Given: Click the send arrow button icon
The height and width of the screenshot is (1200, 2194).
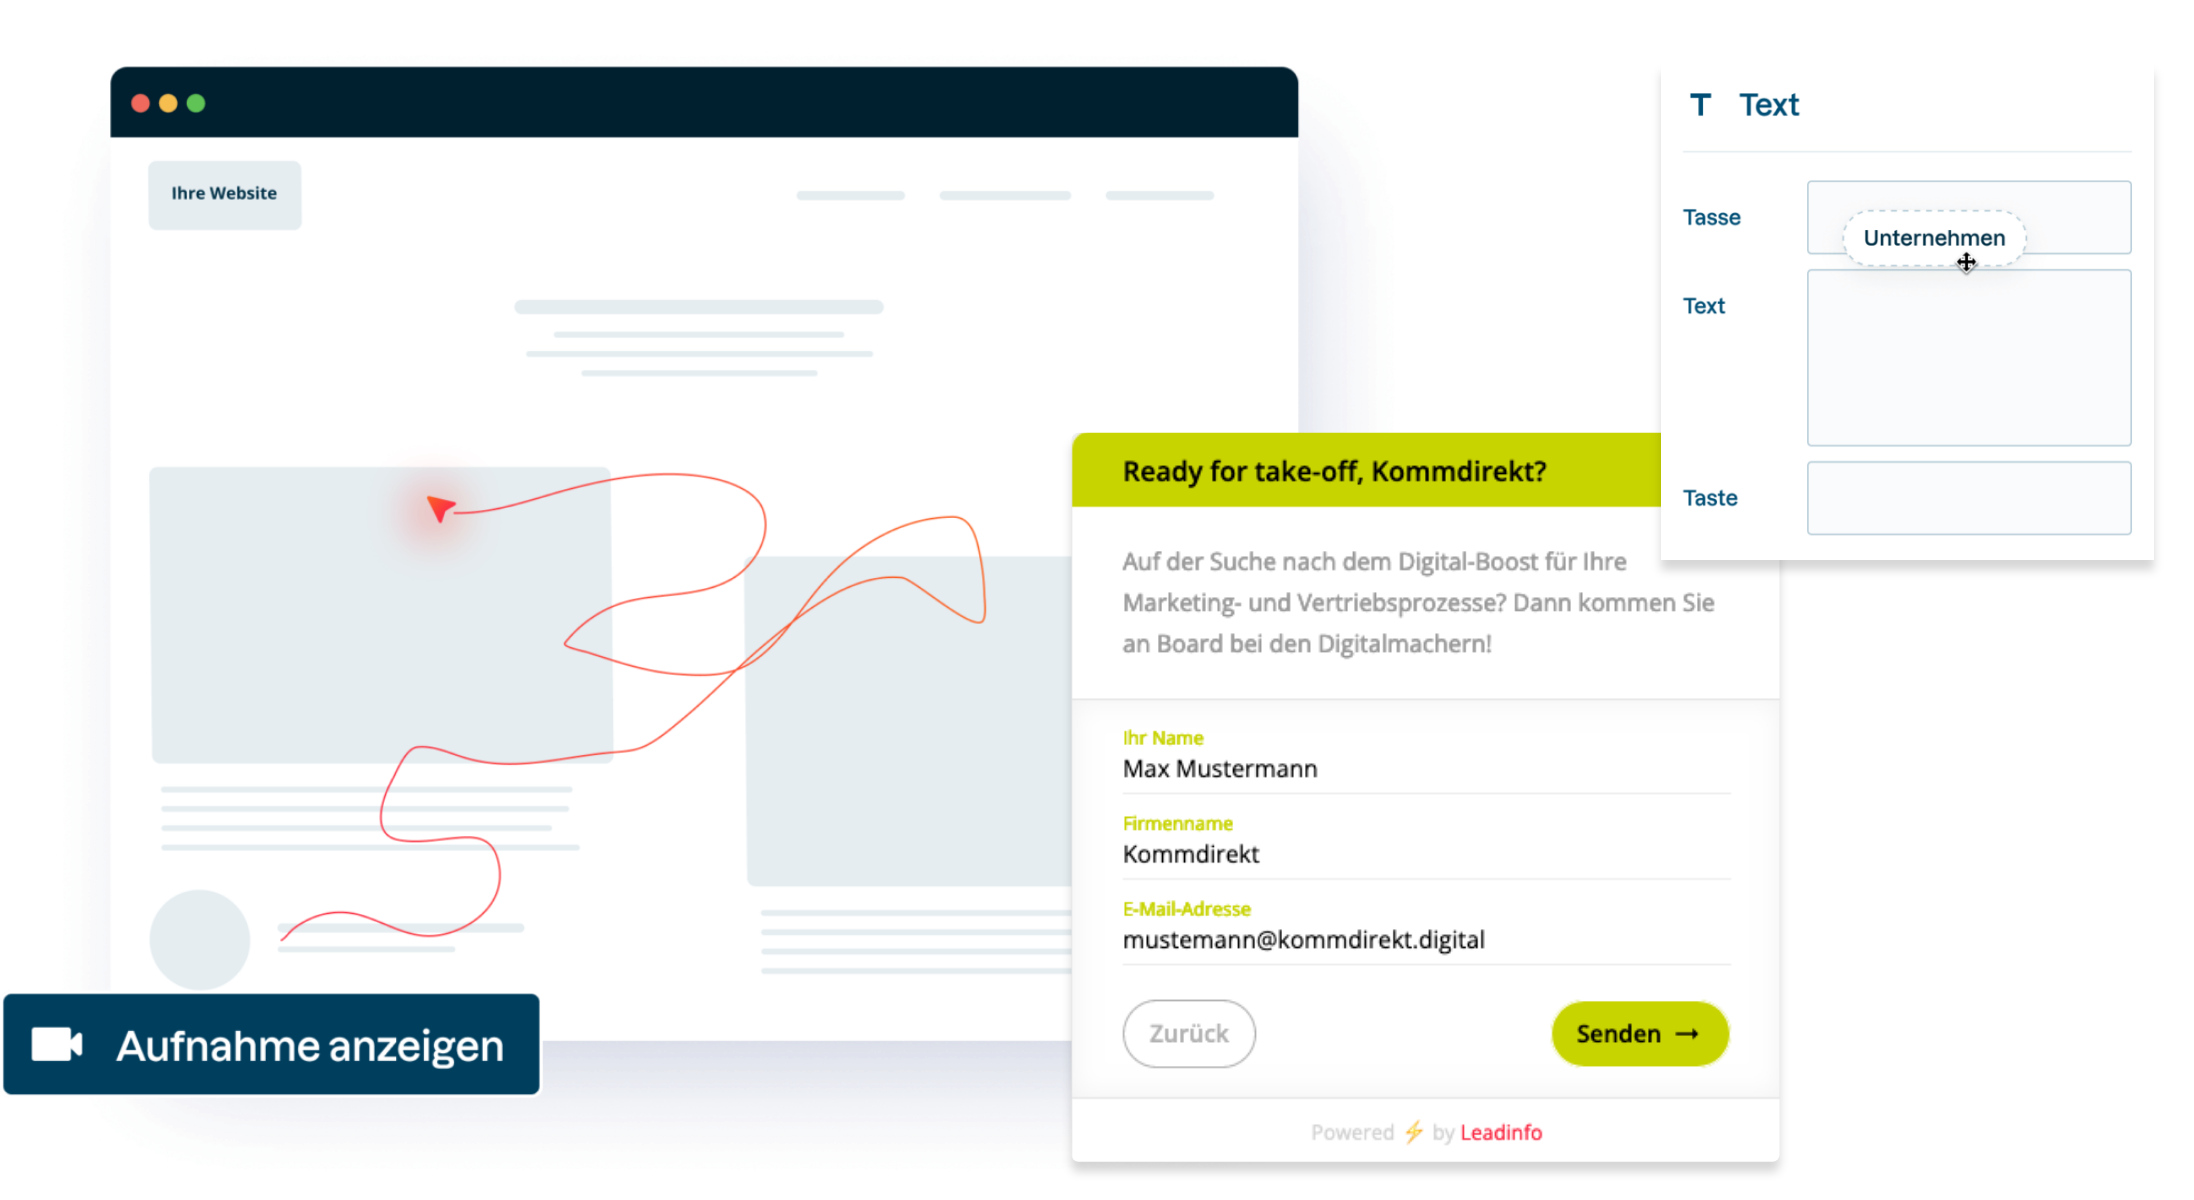Looking at the screenshot, I should pos(1684,1032).
